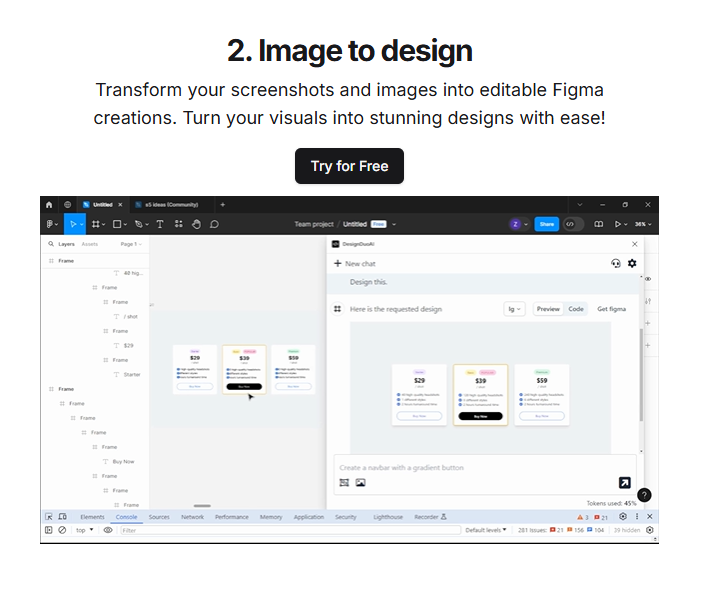Open the help question mark button
The height and width of the screenshot is (595, 710).
(644, 495)
